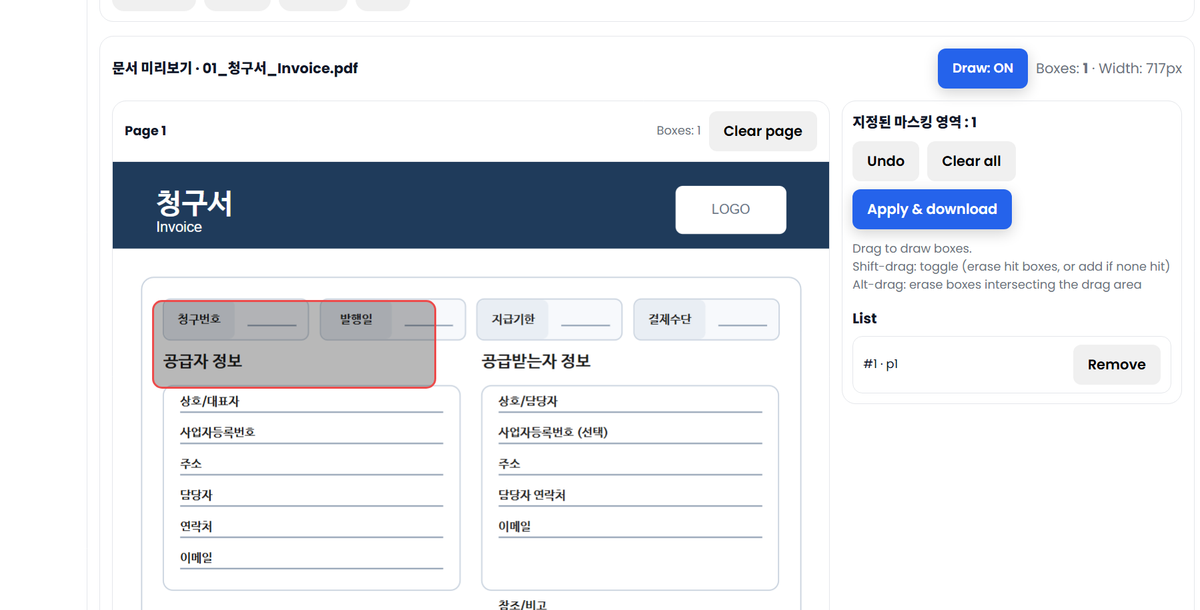Image resolution: width=1200 pixels, height=610 pixels.
Task: Click Clear all to erase every box
Action: pos(970,161)
